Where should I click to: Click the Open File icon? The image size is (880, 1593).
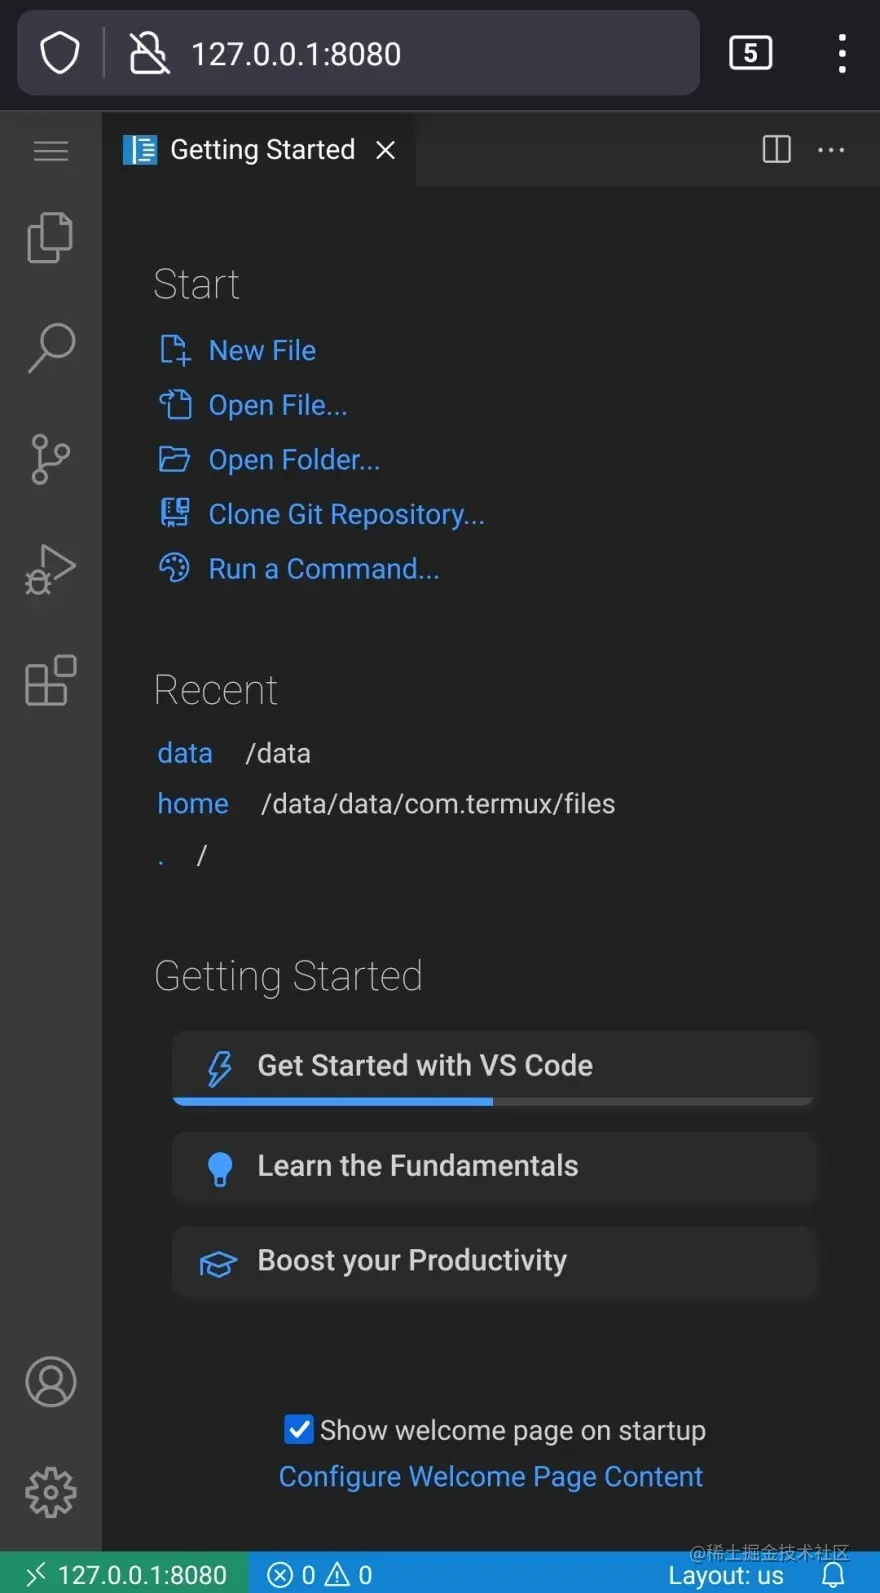click(x=175, y=405)
